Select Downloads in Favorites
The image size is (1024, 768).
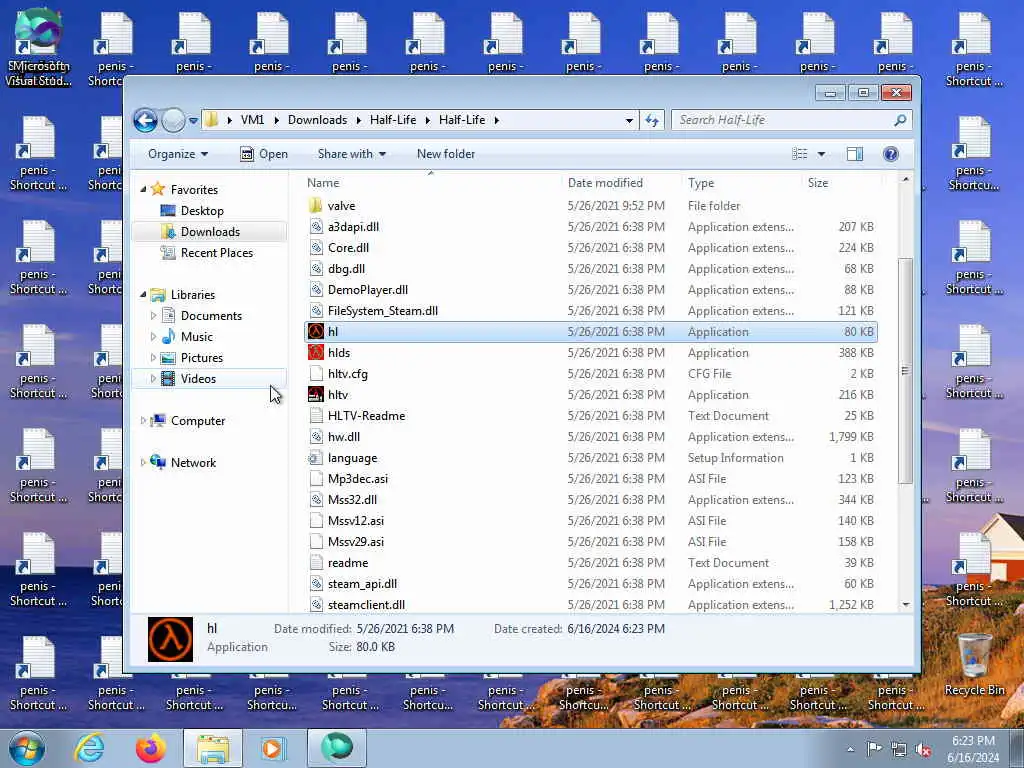pos(210,232)
